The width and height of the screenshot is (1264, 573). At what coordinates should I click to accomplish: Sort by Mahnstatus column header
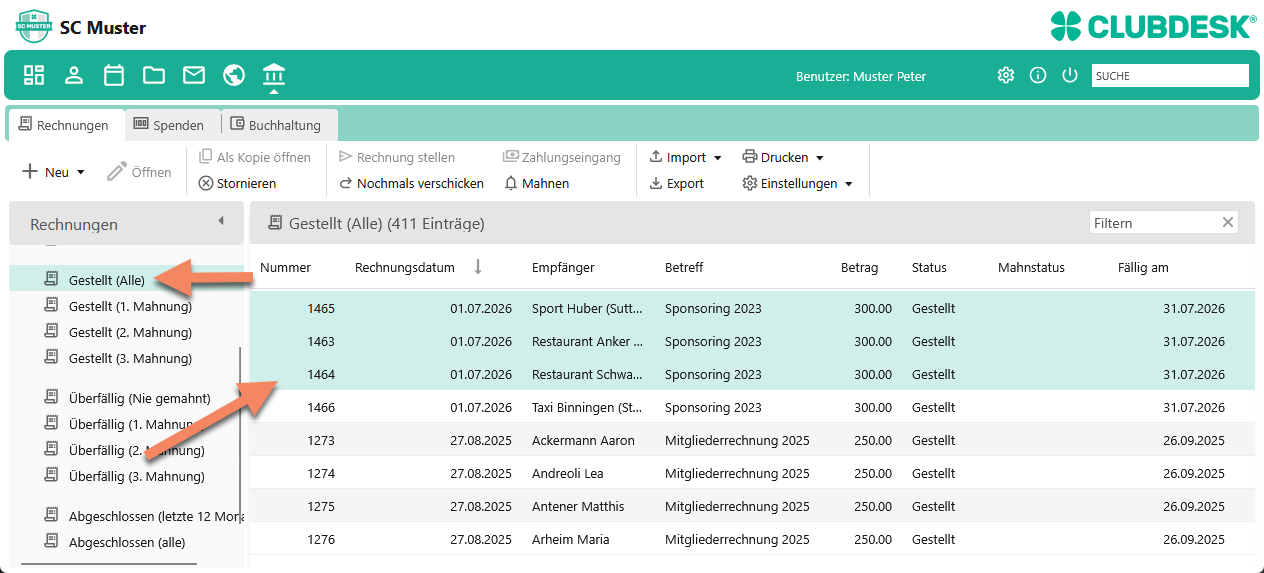coord(1031,267)
